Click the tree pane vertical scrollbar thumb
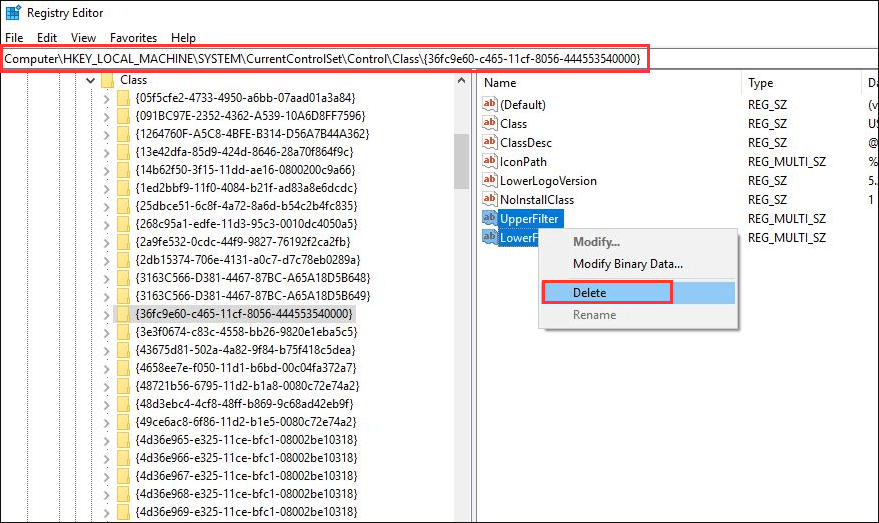Screen dimensions: 879x523 461,161
